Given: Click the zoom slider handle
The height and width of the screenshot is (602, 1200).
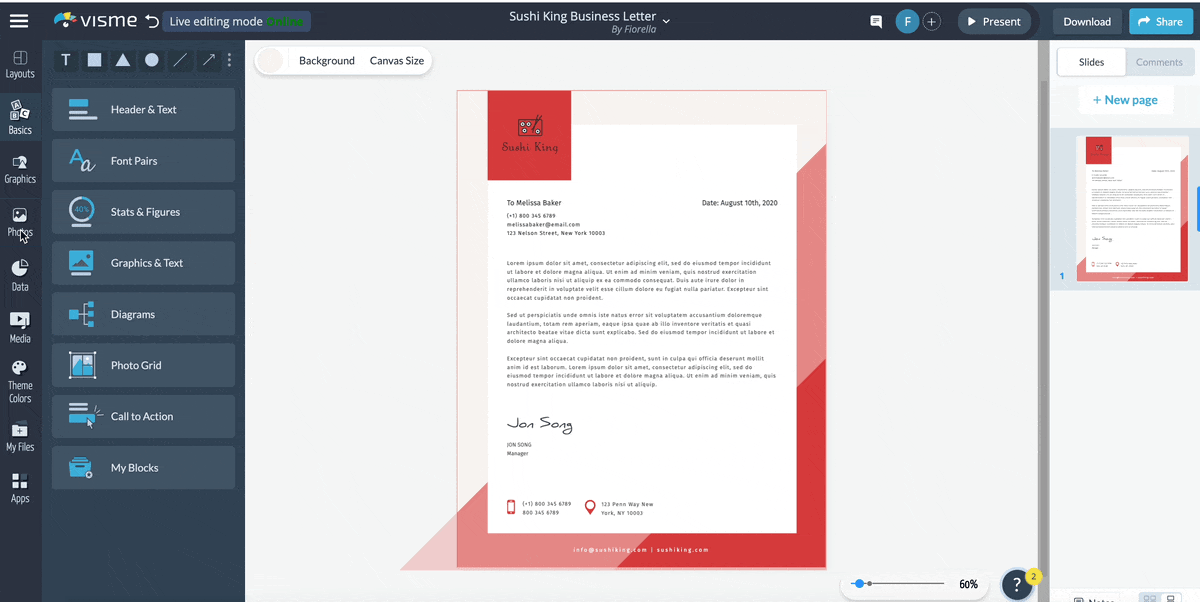Looking at the screenshot, I should tap(858, 583).
